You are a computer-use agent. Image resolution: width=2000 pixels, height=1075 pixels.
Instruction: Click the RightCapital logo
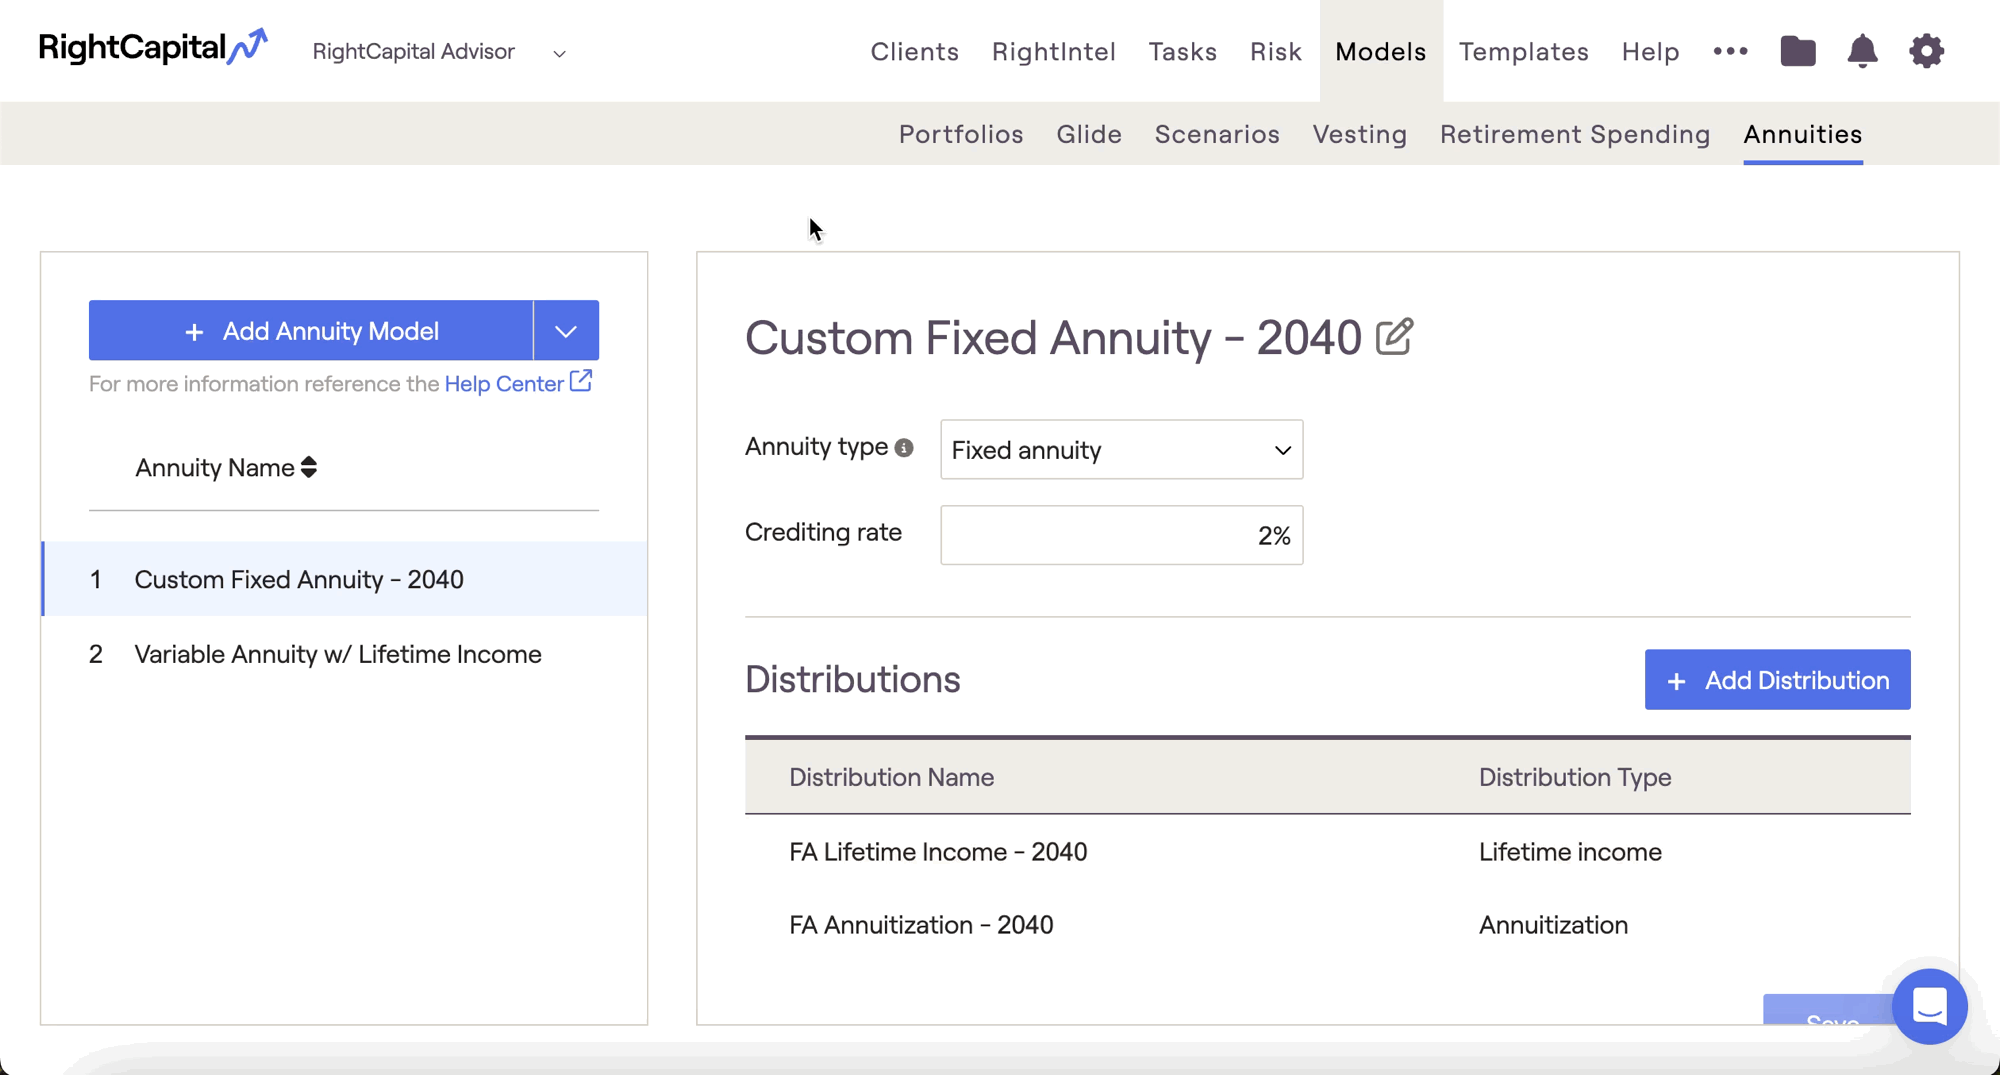coord(152,48)
